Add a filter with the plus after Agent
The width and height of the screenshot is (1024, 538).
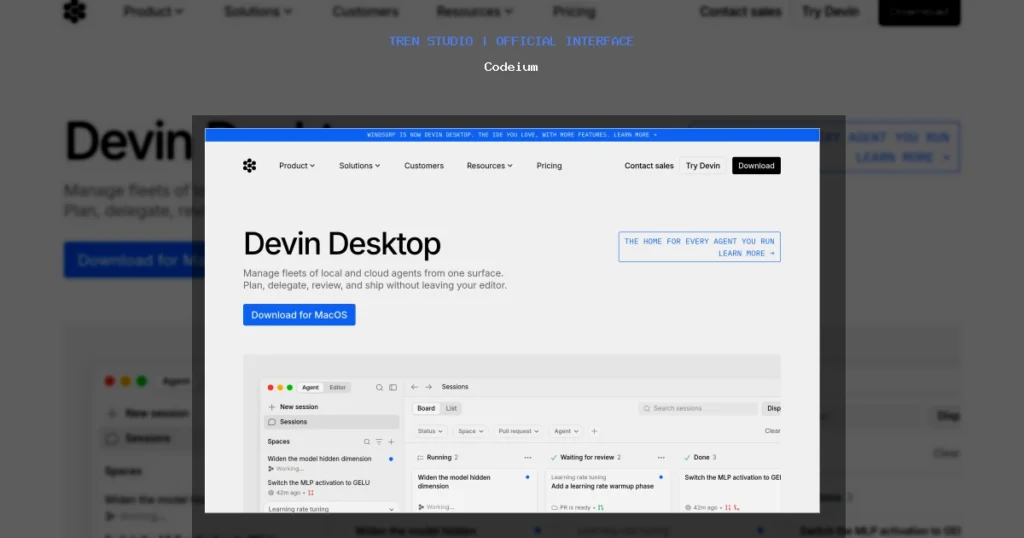(594, 431)
